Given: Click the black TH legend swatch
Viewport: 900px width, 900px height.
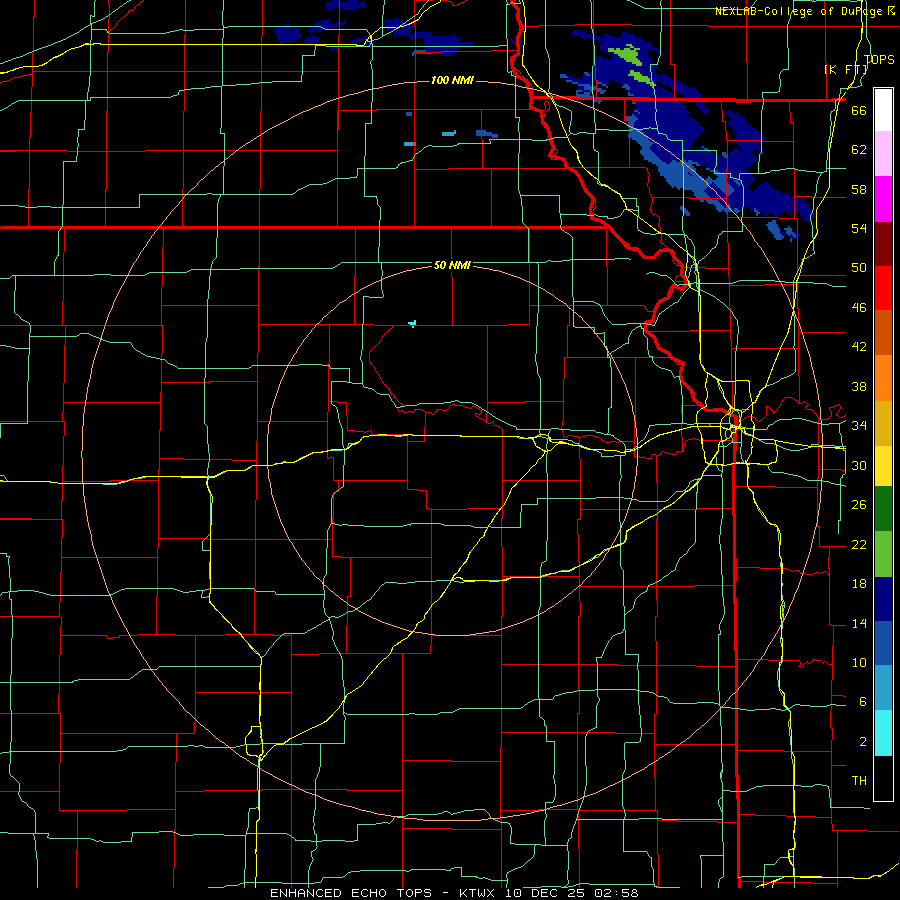Looking at the screenshot, I should [883, 778].
